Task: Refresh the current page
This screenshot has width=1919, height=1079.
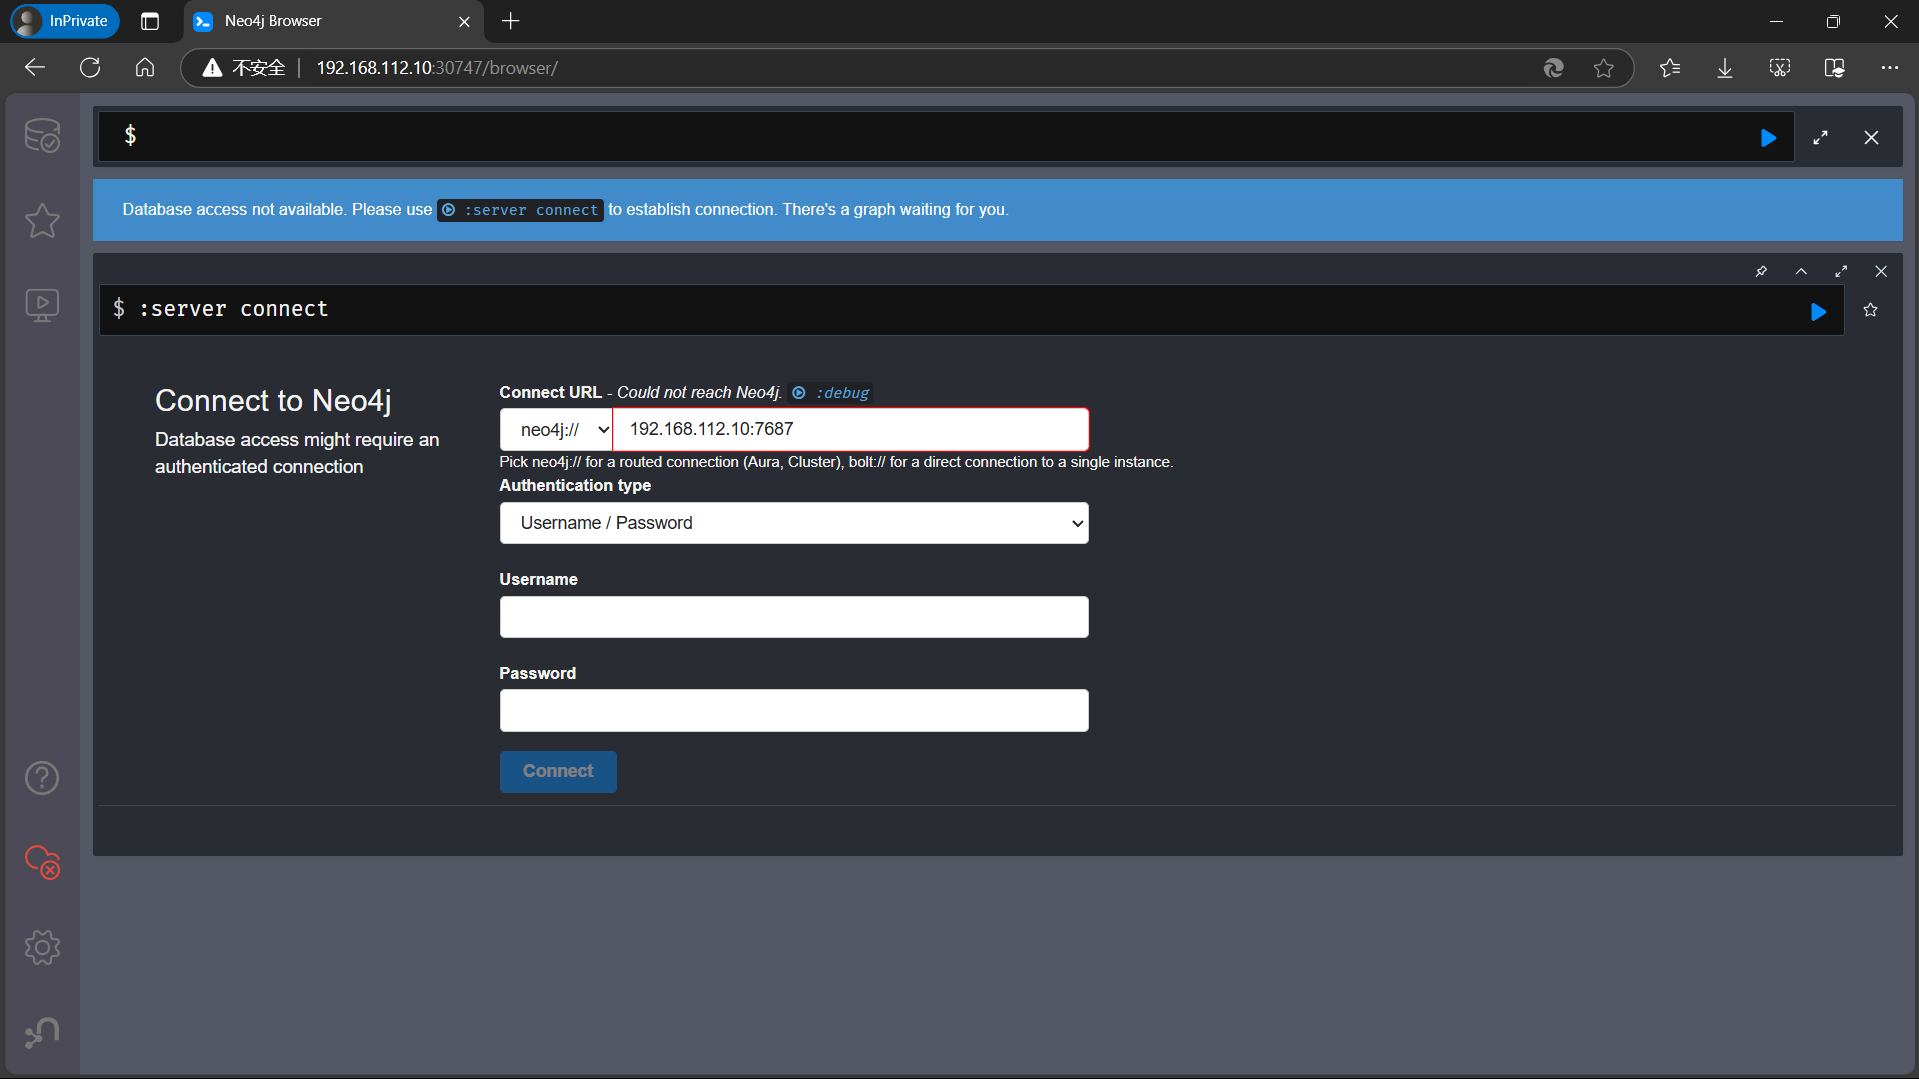Action: coord(90,68)
